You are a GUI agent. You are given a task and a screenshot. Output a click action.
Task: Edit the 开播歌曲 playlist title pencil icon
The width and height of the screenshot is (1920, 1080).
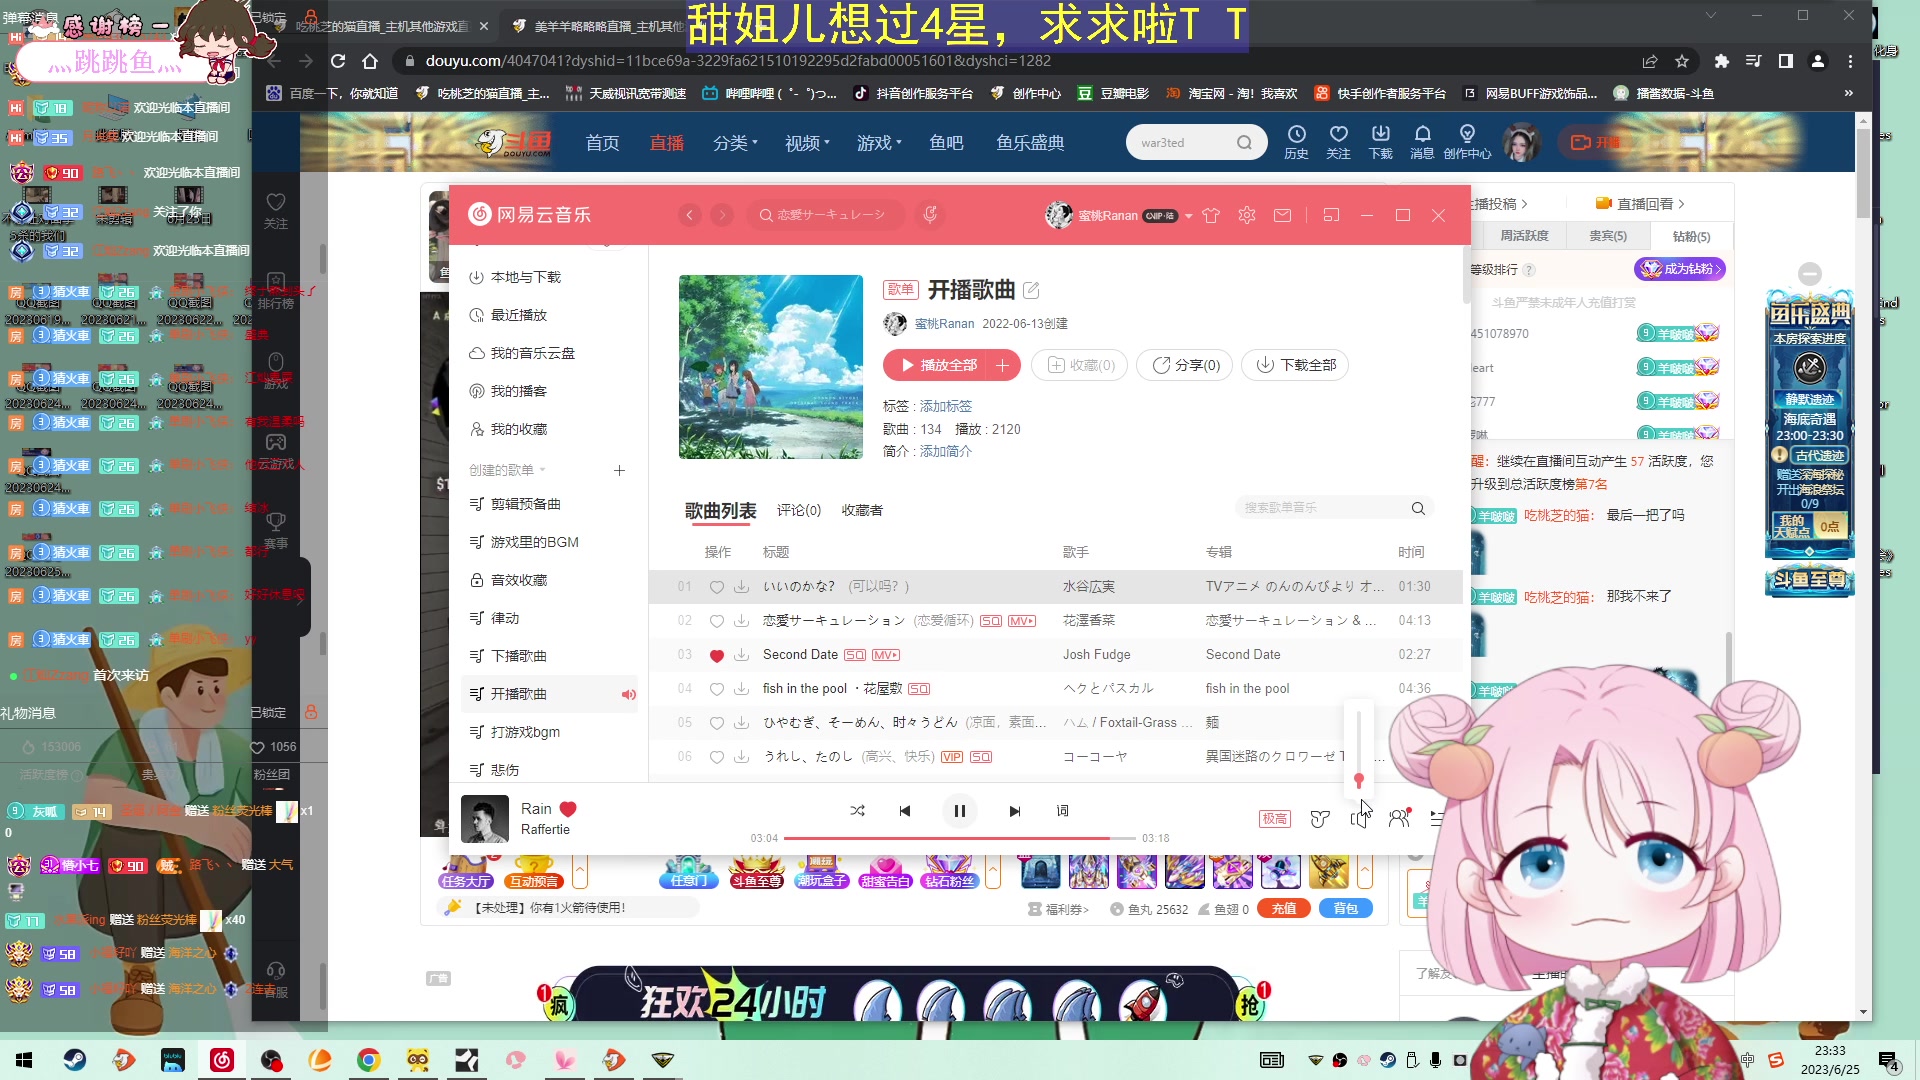[1031, 290]
